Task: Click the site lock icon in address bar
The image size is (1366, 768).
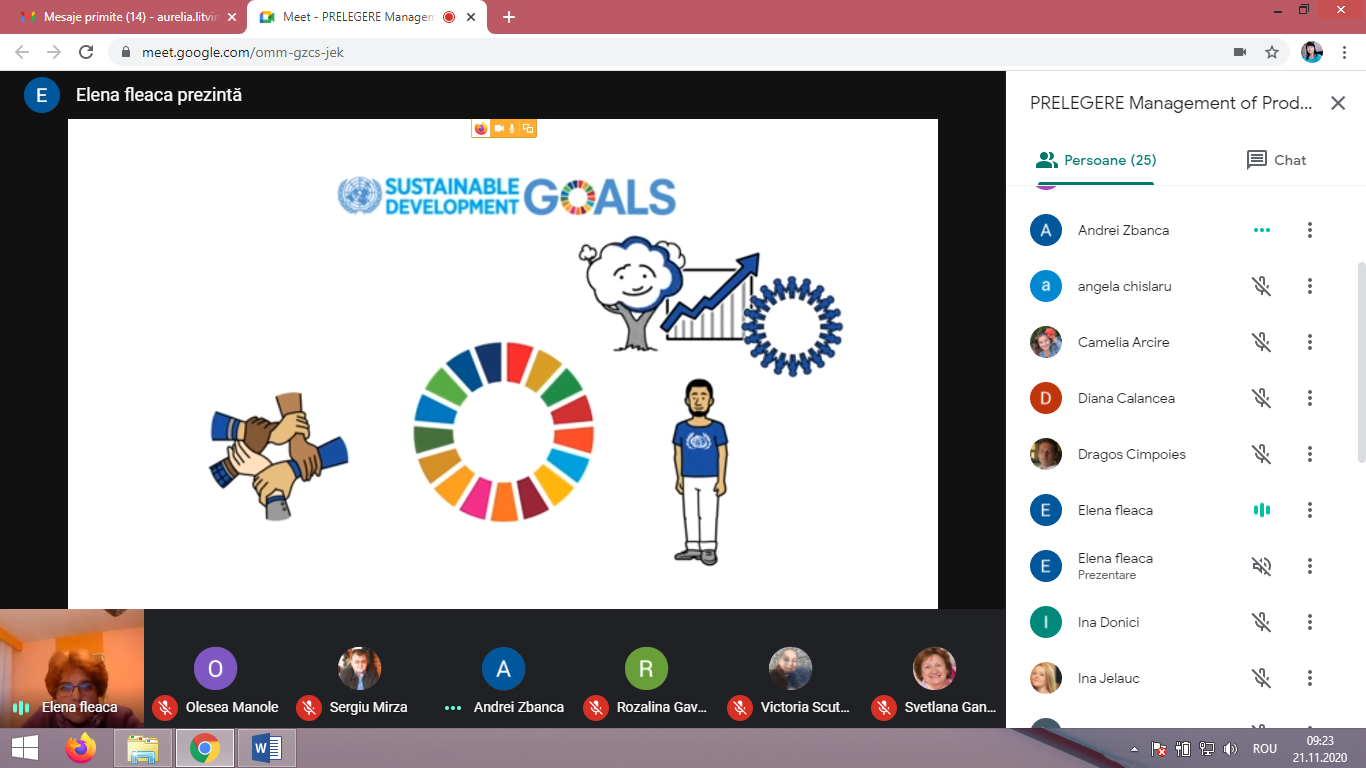Action: tap(126, 52)
